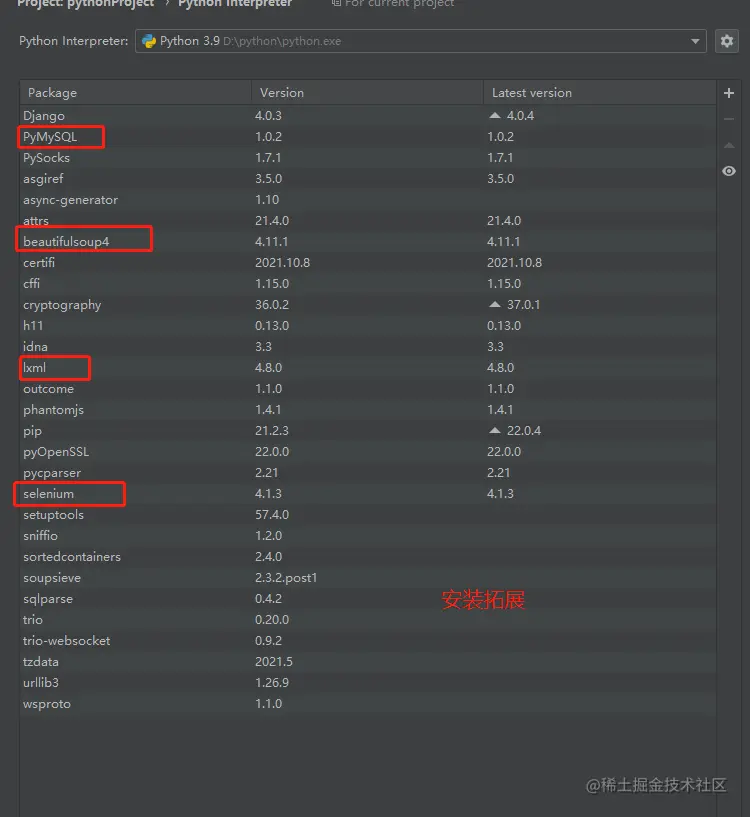Select the pycparser package row
The height and width of the screenshot is (817, 750).
367,473
